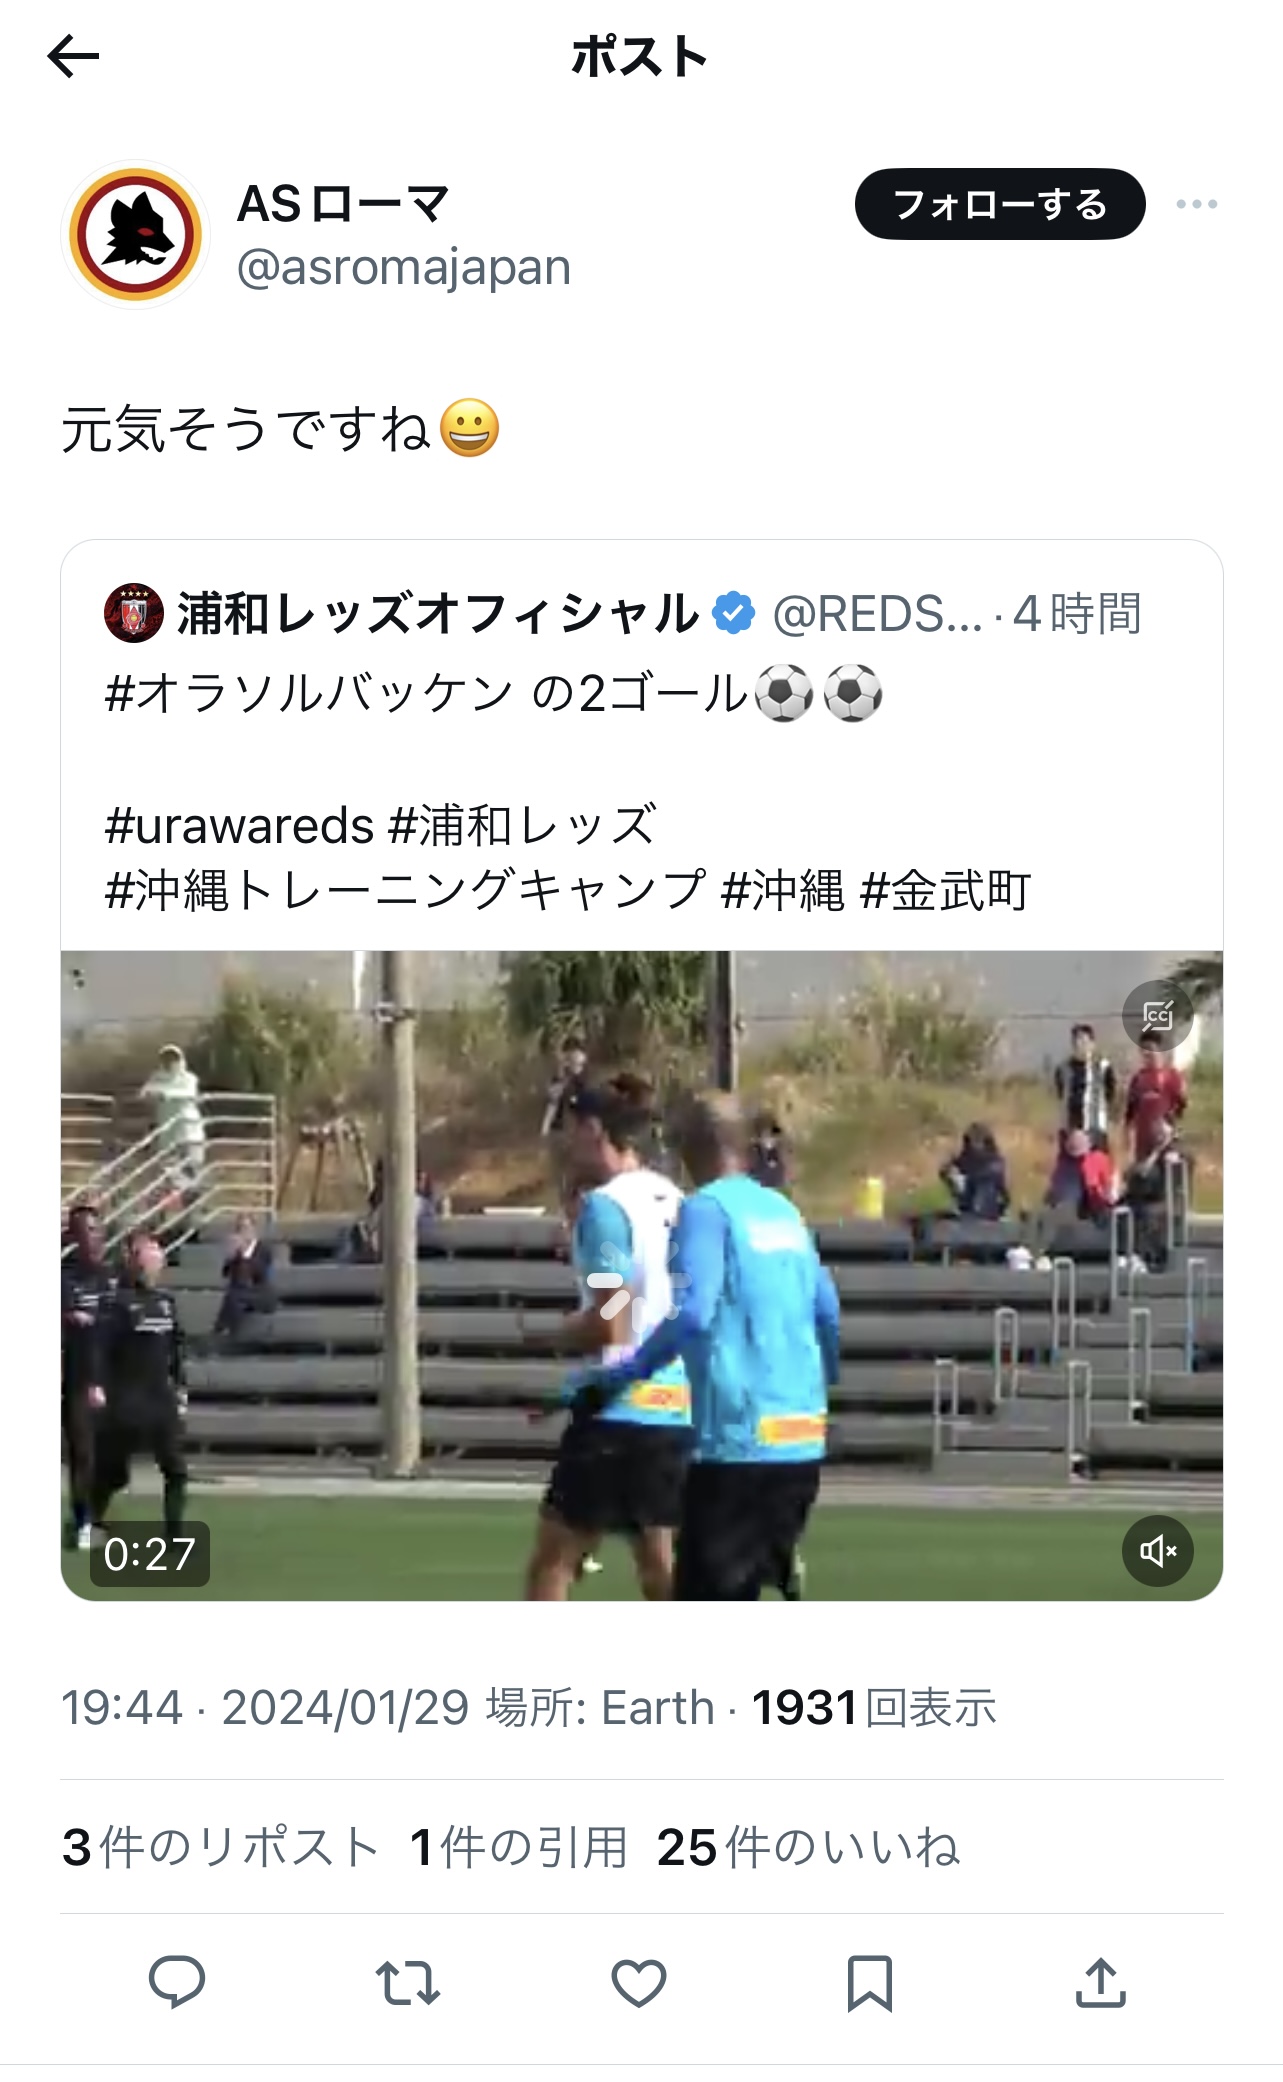The width and height of the screenshot is (1283, 2082).
Task: Open the AS Roma profile avatar
Action: click(135, 234)
